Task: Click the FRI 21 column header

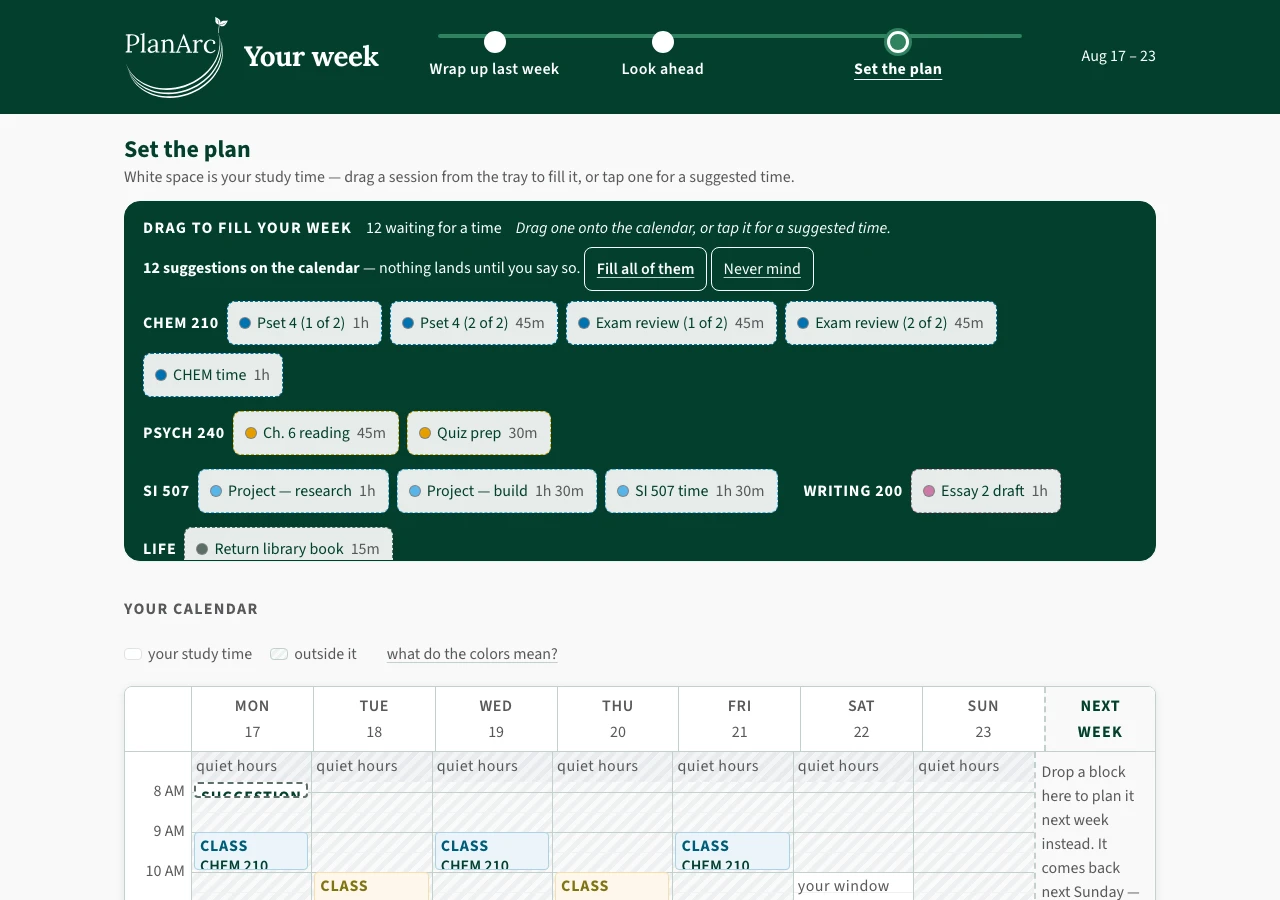Action: pyautogui.click(x=740, y=719)
